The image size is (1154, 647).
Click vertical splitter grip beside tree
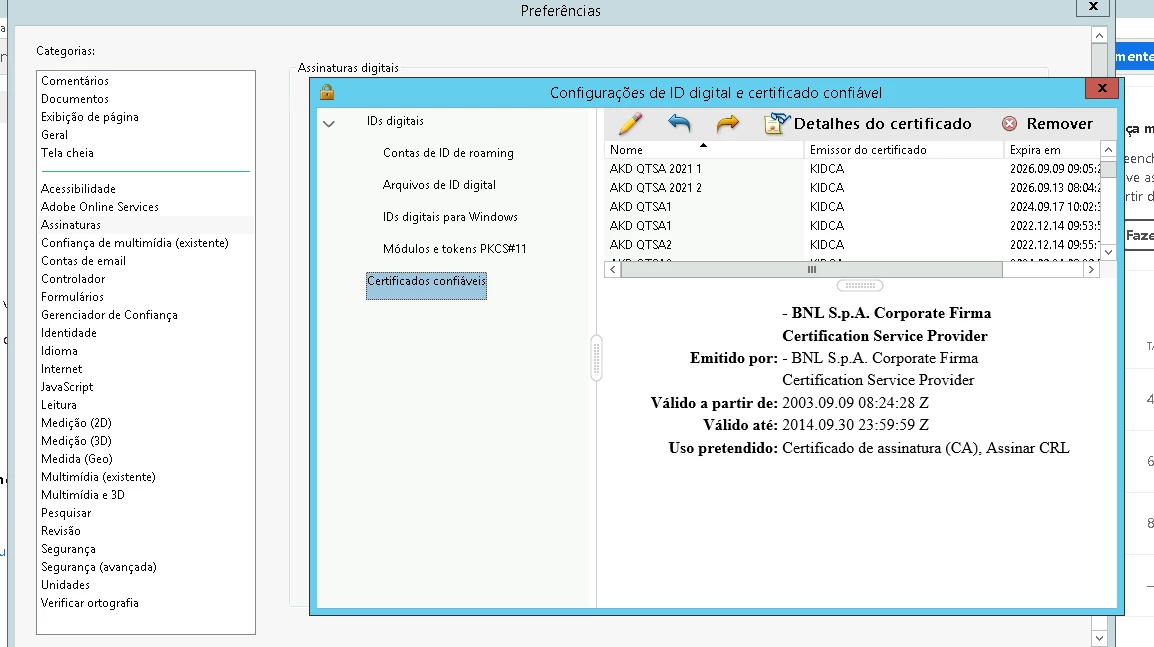click(x=596, y=358)
